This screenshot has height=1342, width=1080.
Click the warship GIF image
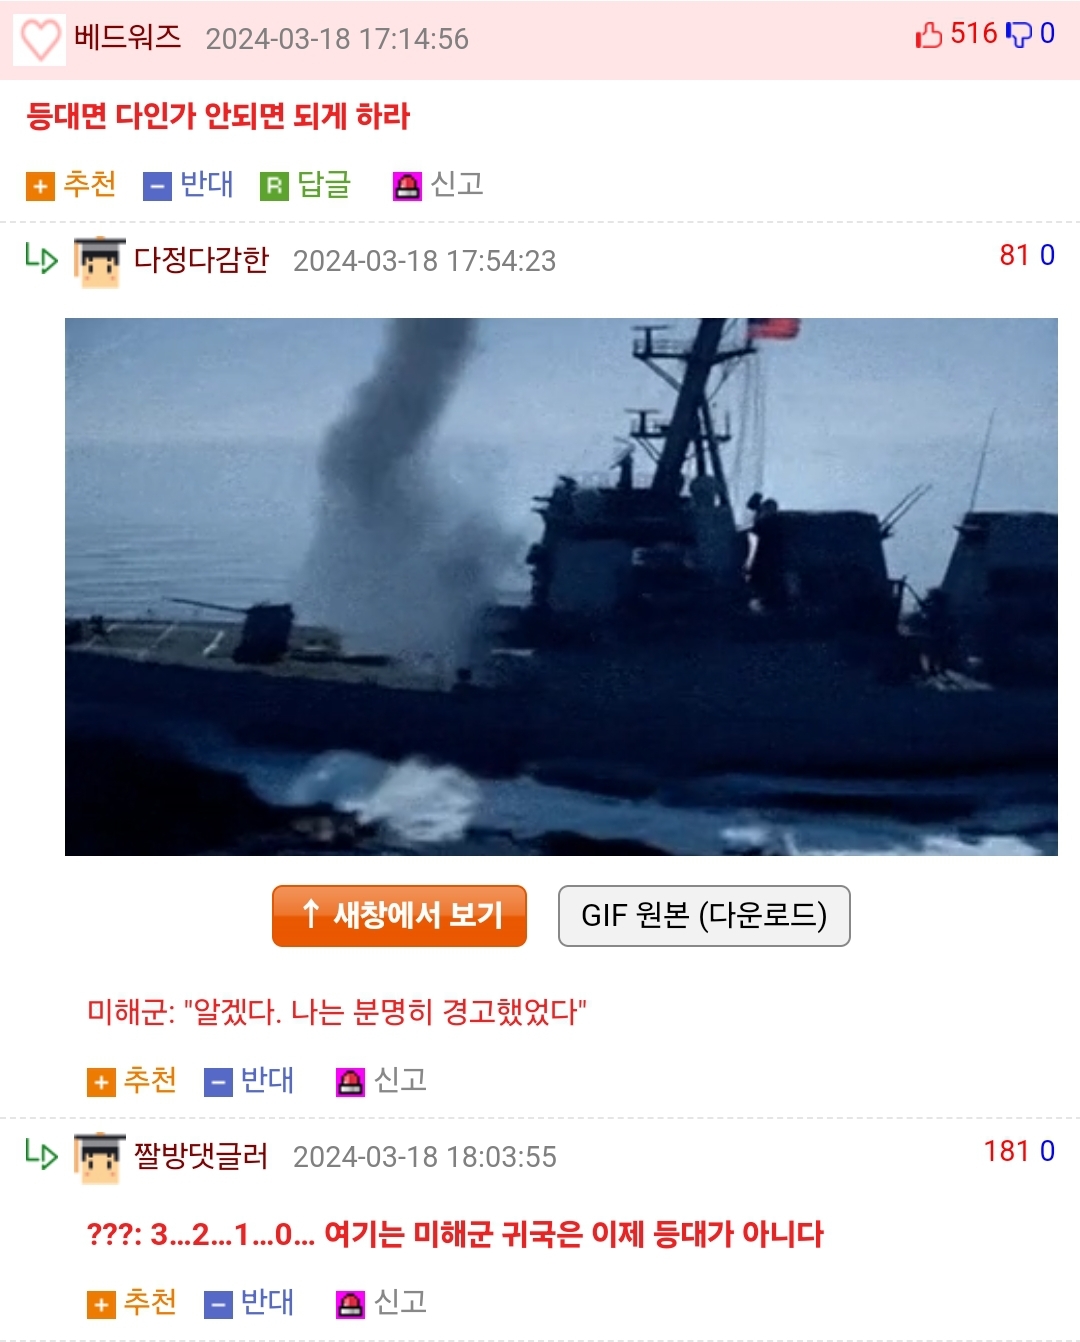click(561, 587)
